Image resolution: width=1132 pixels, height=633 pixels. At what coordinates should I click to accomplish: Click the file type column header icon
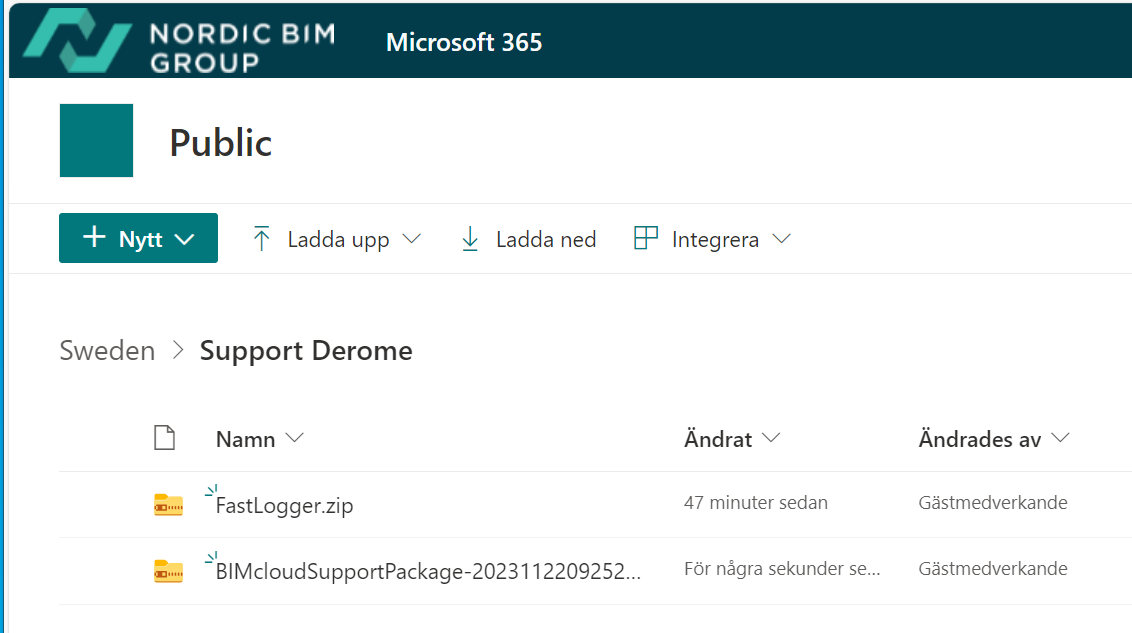click(164, 438)
